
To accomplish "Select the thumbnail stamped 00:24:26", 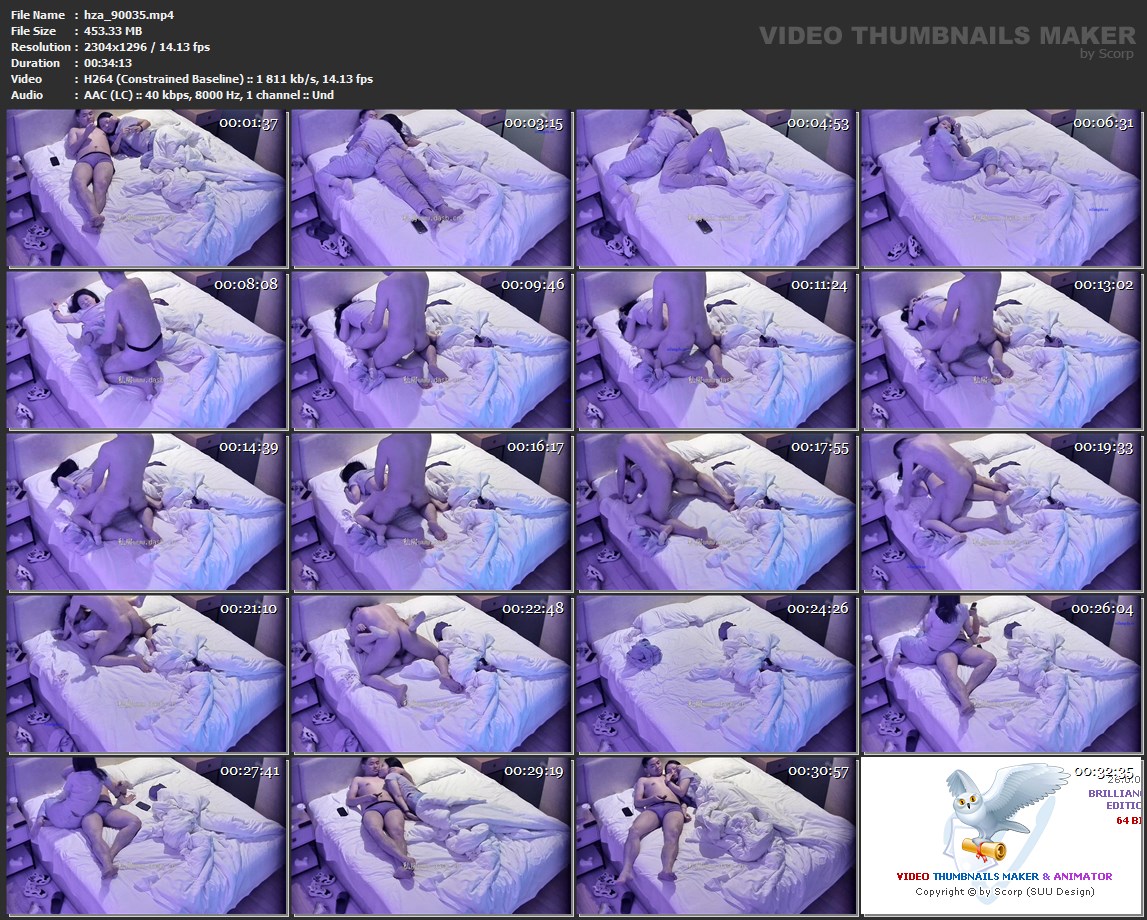I will [x=716, y=674].
